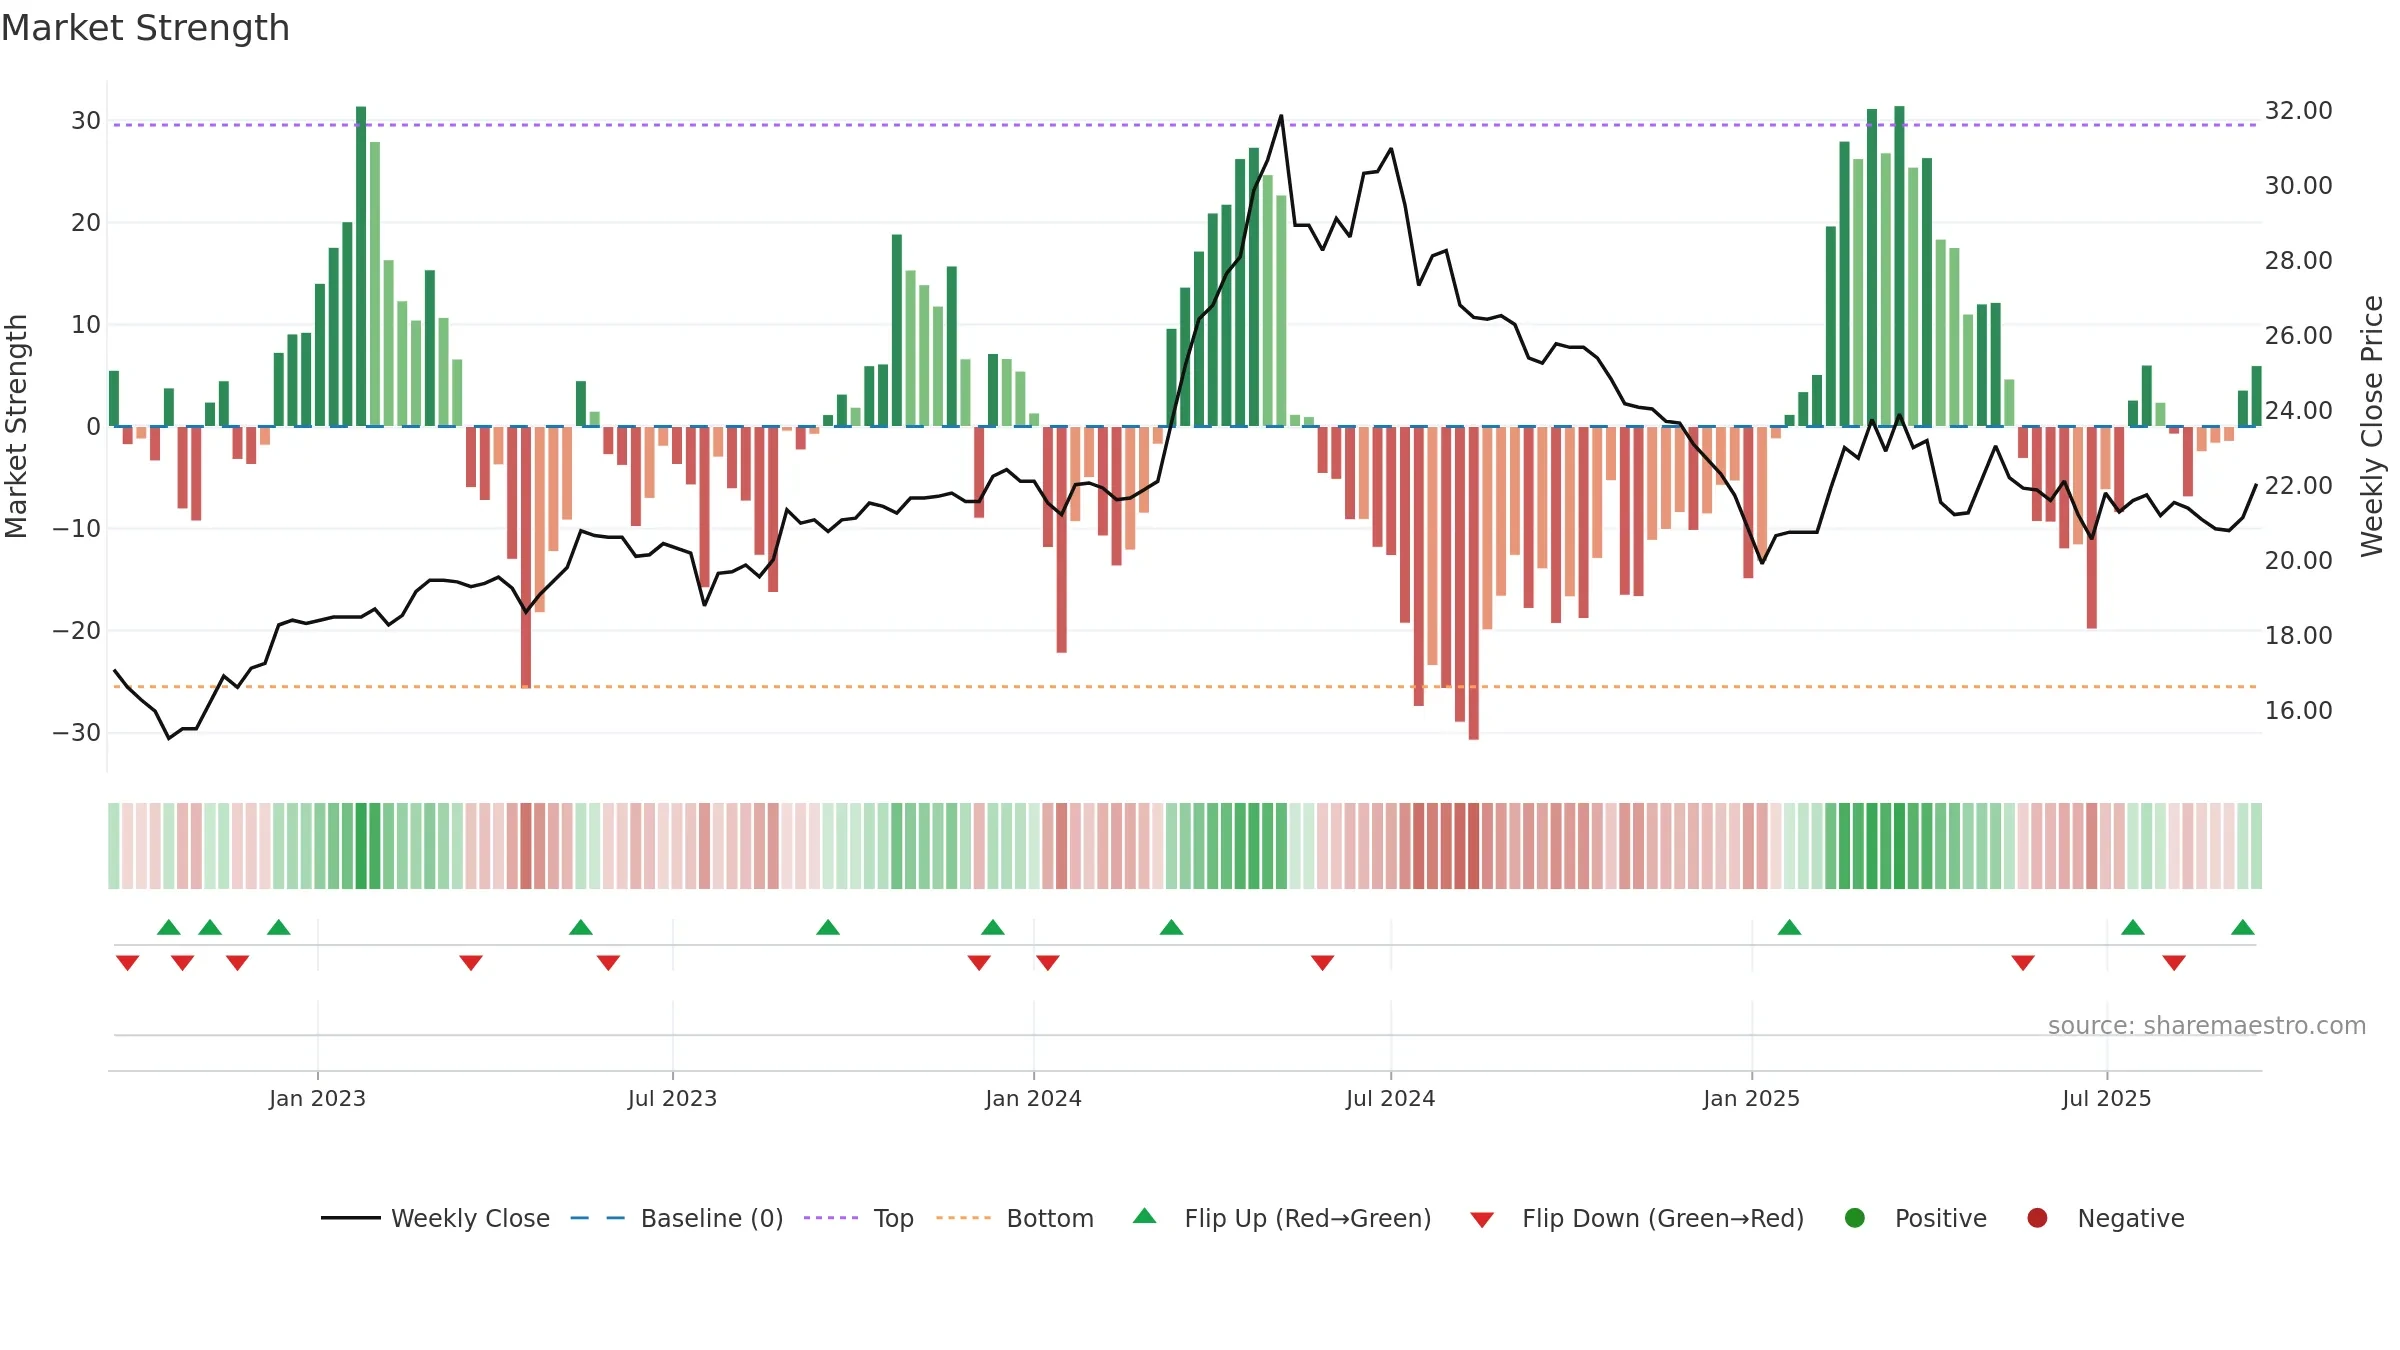
Task: Click flip-down triangle before Jul 2024
Action: pyautogui.click(x=1322, y=963)
